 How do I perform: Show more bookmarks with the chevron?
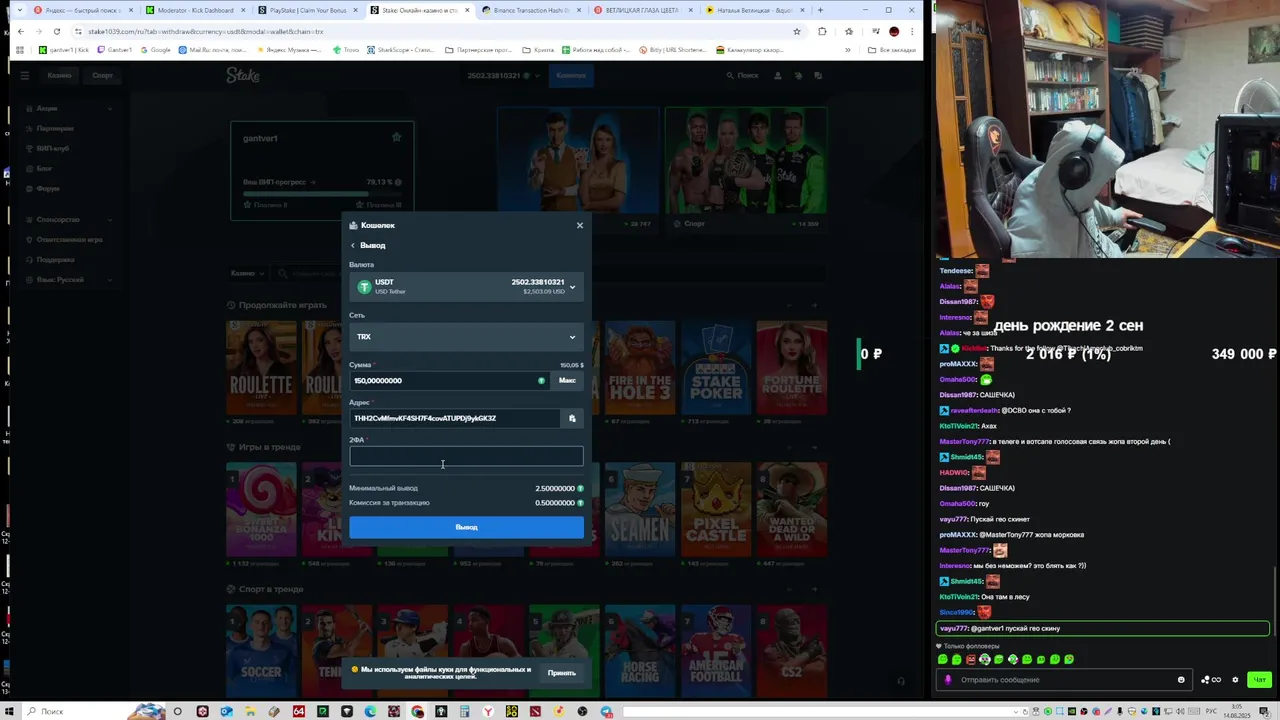point(847,50)
